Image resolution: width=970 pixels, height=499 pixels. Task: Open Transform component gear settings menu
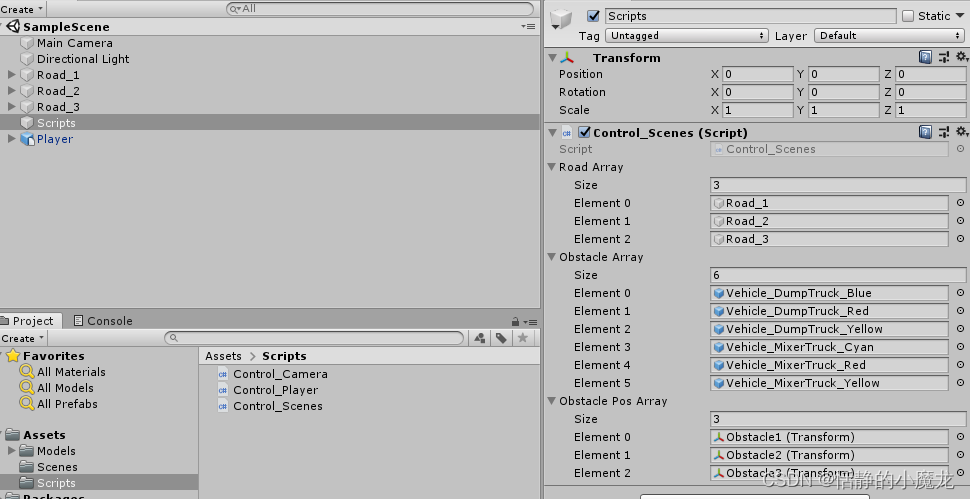(x=961, y=57)
